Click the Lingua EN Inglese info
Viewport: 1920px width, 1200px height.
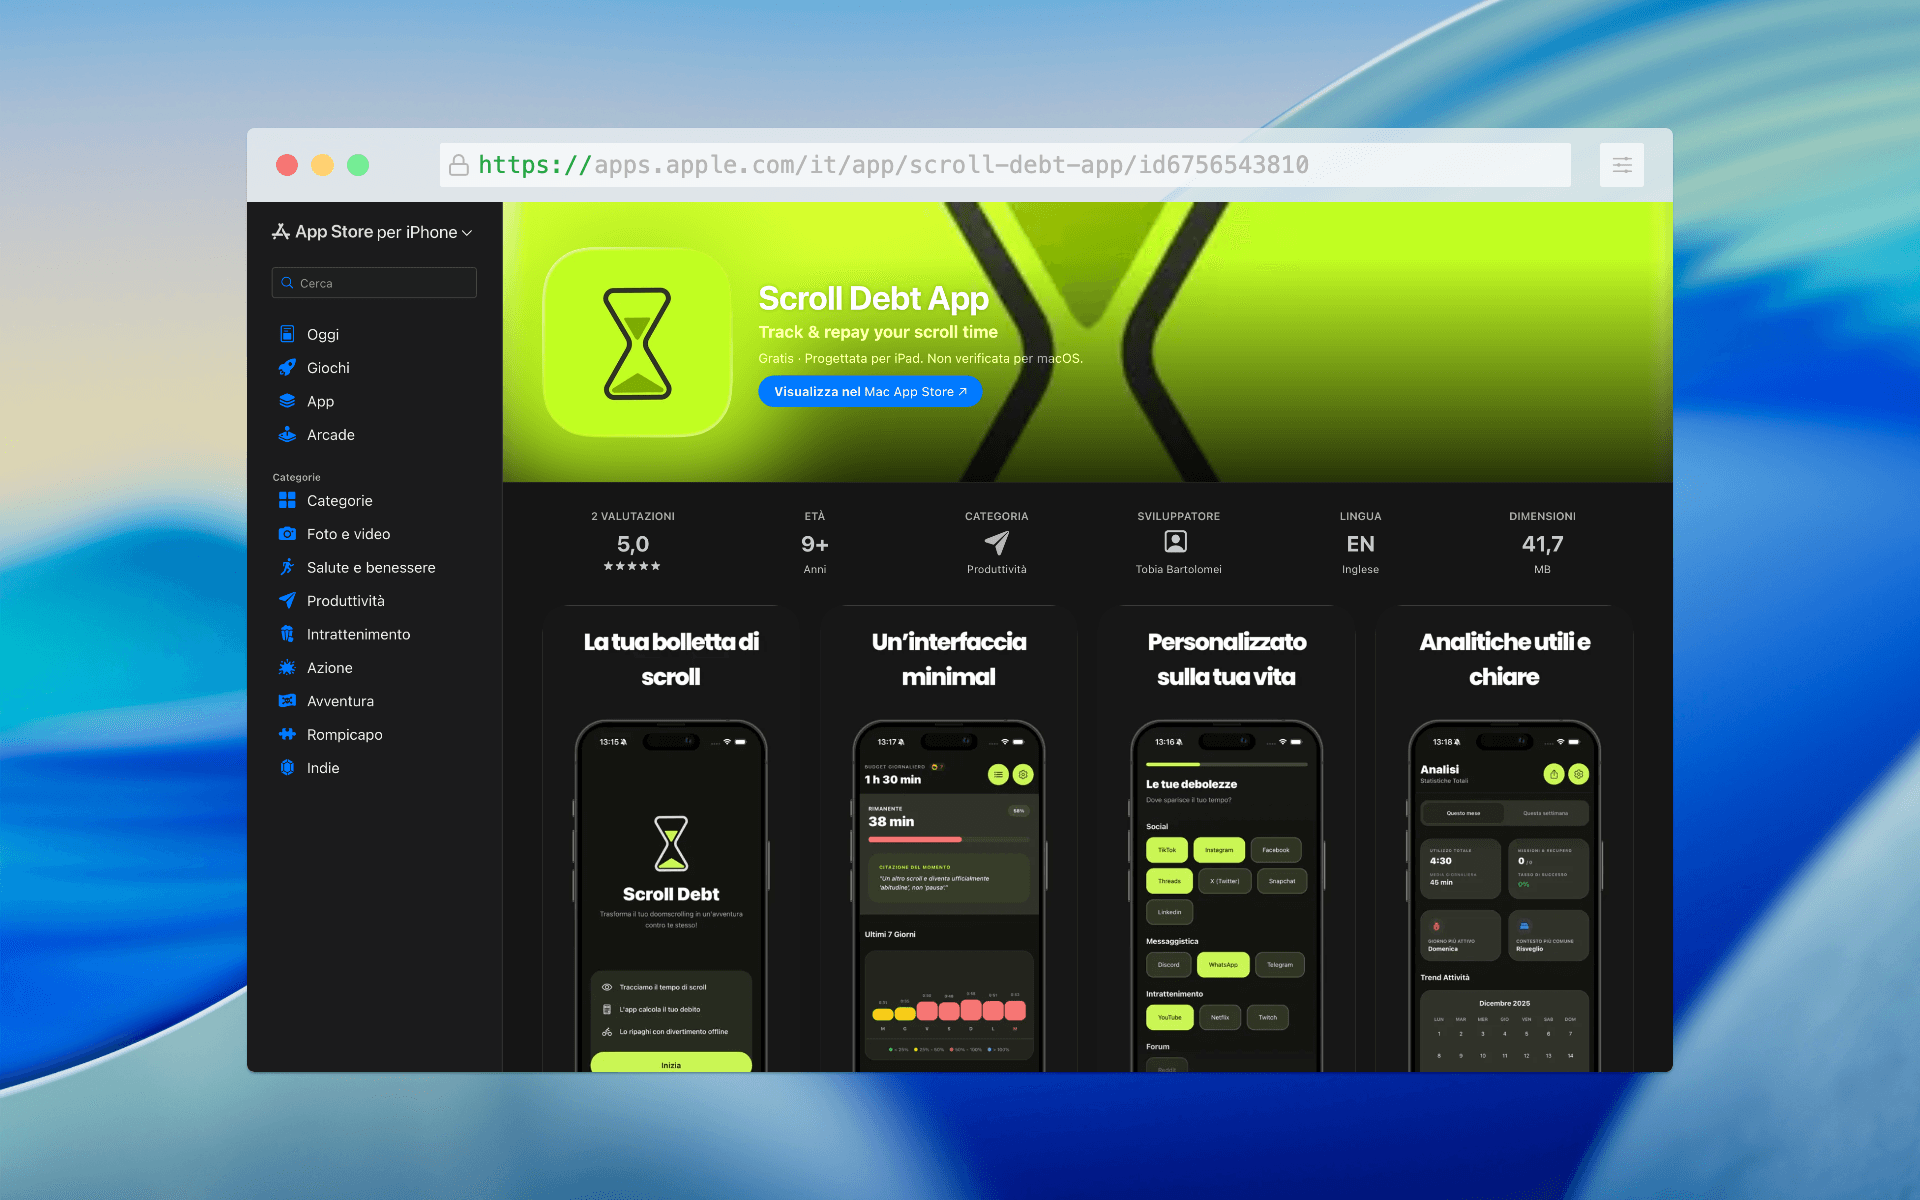[1360, 543]
